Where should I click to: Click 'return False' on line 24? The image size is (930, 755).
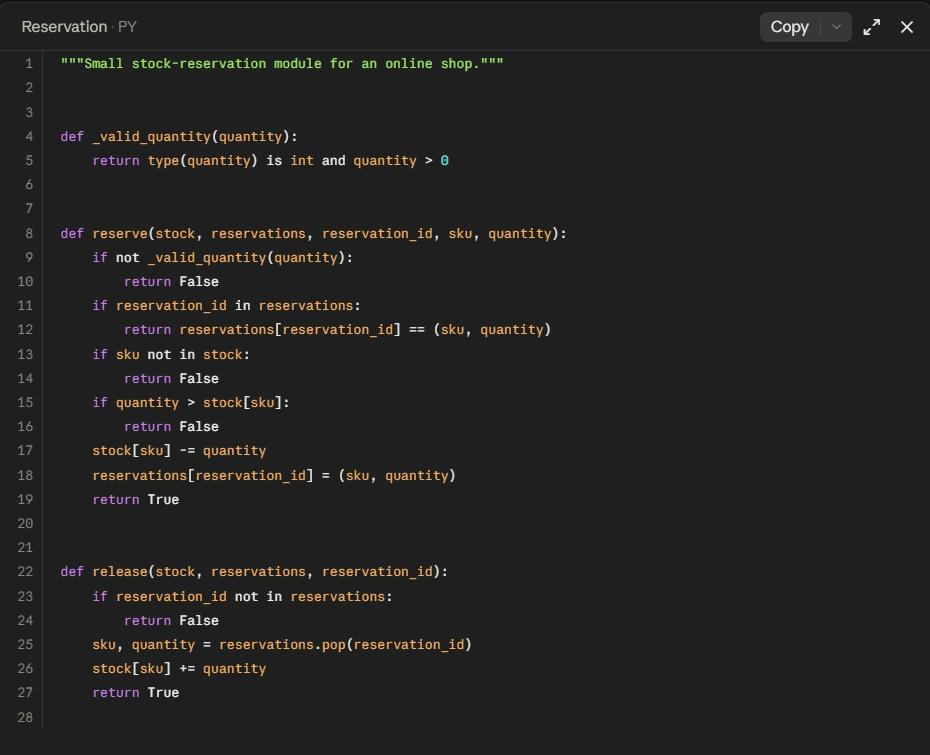171,620
